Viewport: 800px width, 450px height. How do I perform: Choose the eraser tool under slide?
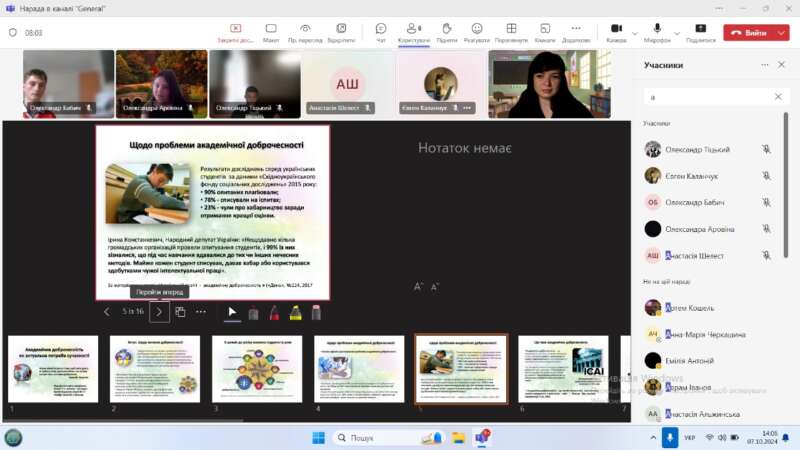pyautogui.click(x=316, y=312)
